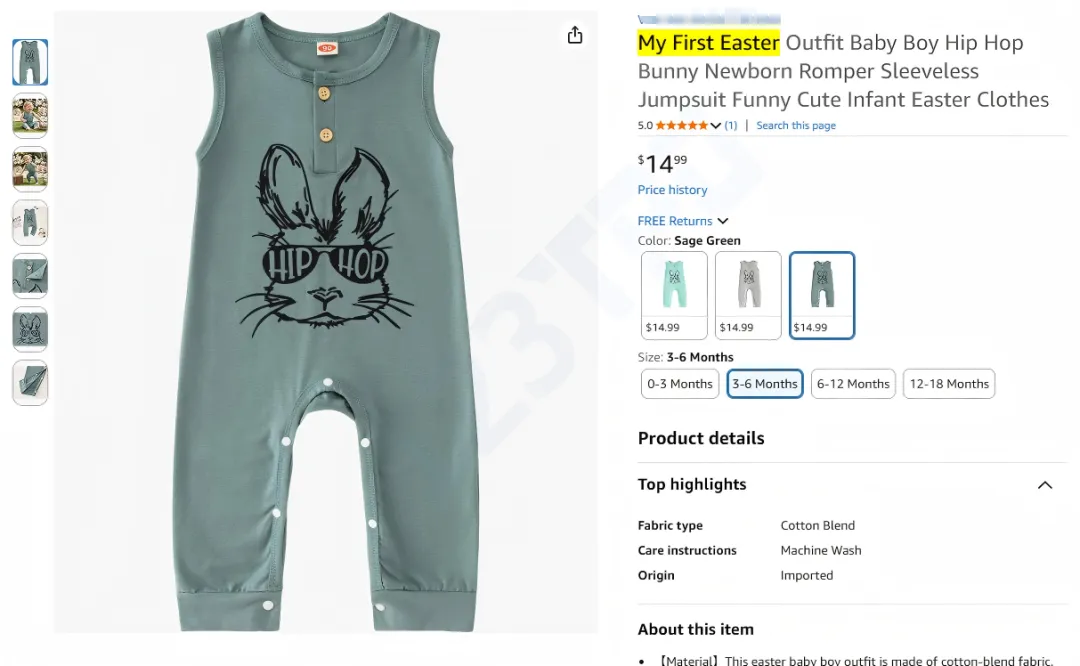Select the Sage Green color swatch
This screenshot has width=1080, height=666.
click(822, 295)
